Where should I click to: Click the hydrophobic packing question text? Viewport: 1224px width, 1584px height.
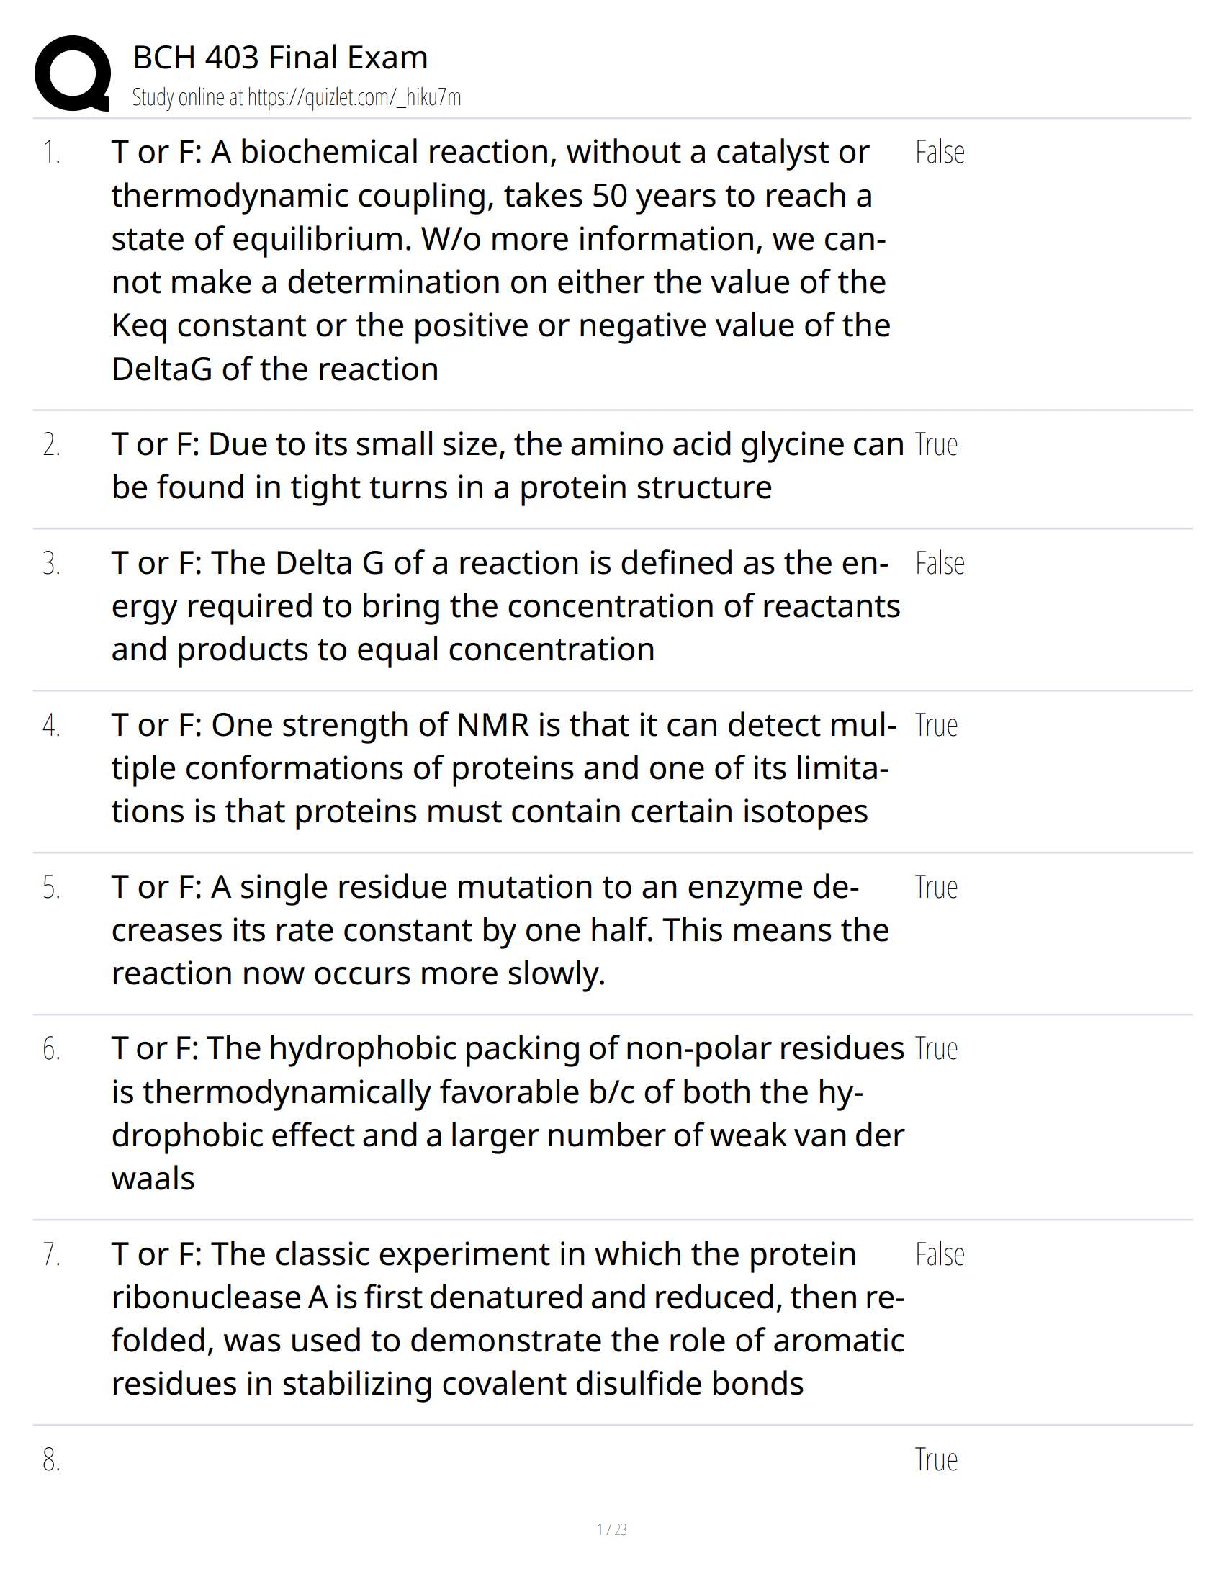coord(507,1113)
